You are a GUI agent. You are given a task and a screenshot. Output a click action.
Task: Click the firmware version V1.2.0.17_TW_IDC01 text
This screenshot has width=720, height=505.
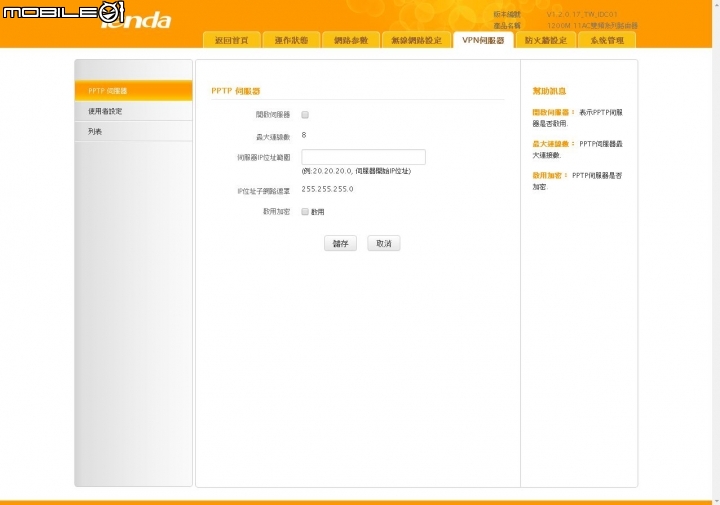pyautogui.click(x=582, y=14)
